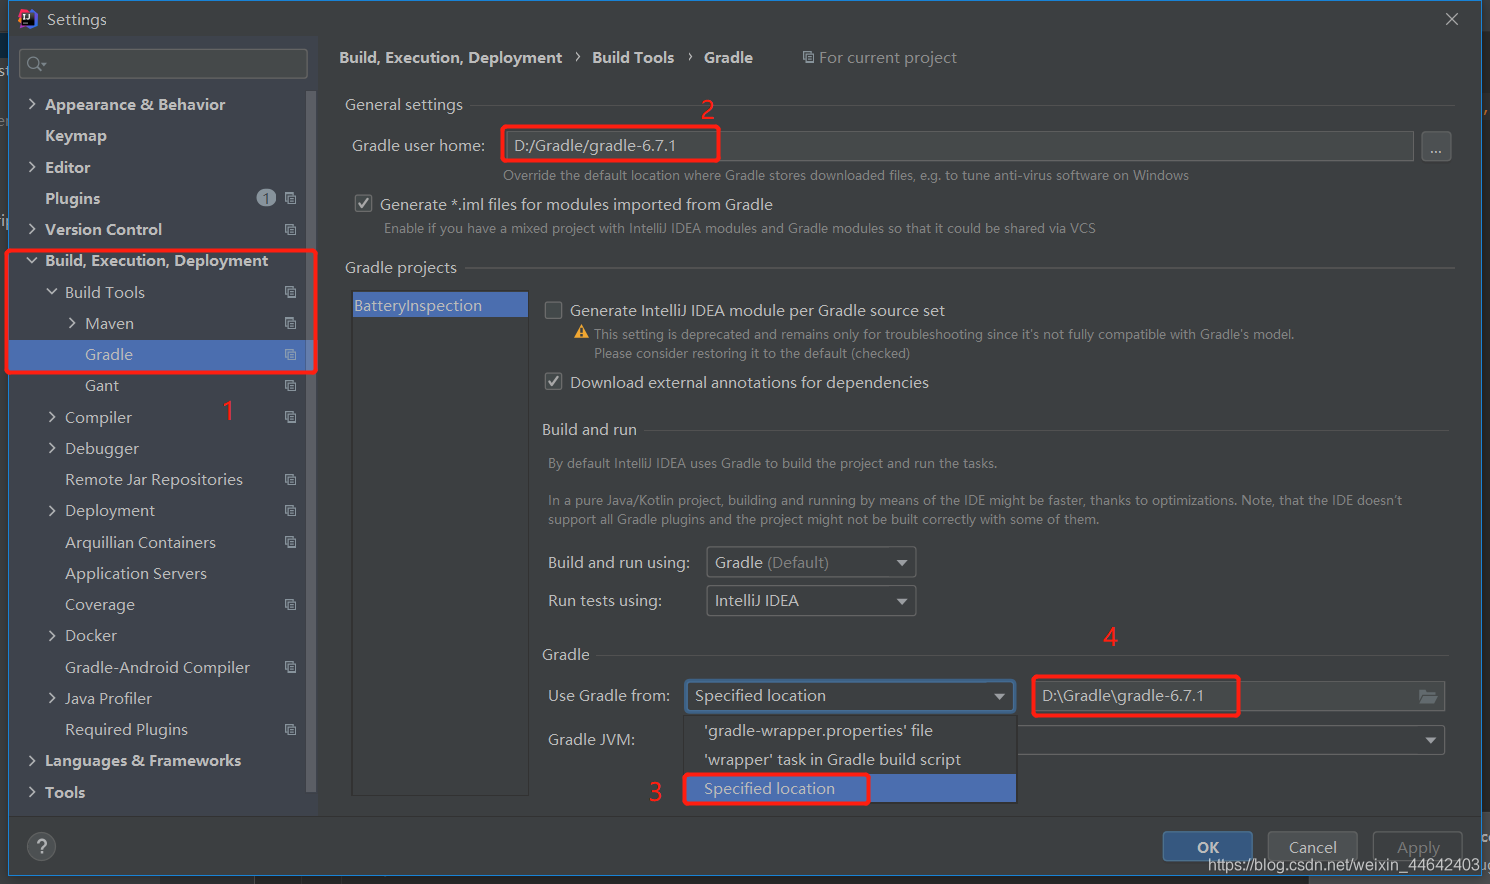
Task: Click the project-level icon beside Coverage
Action: 290,604
